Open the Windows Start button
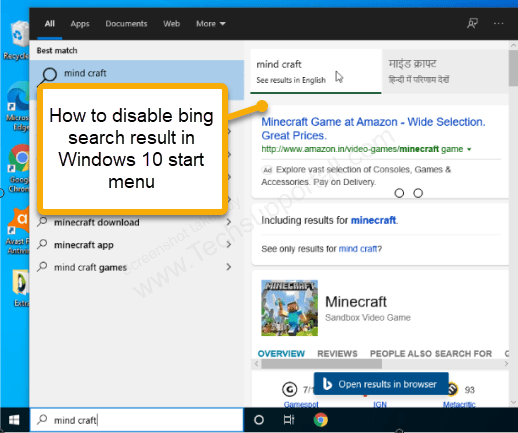The width and height of the screenshot is (518, 433). (x=14, y=420)
